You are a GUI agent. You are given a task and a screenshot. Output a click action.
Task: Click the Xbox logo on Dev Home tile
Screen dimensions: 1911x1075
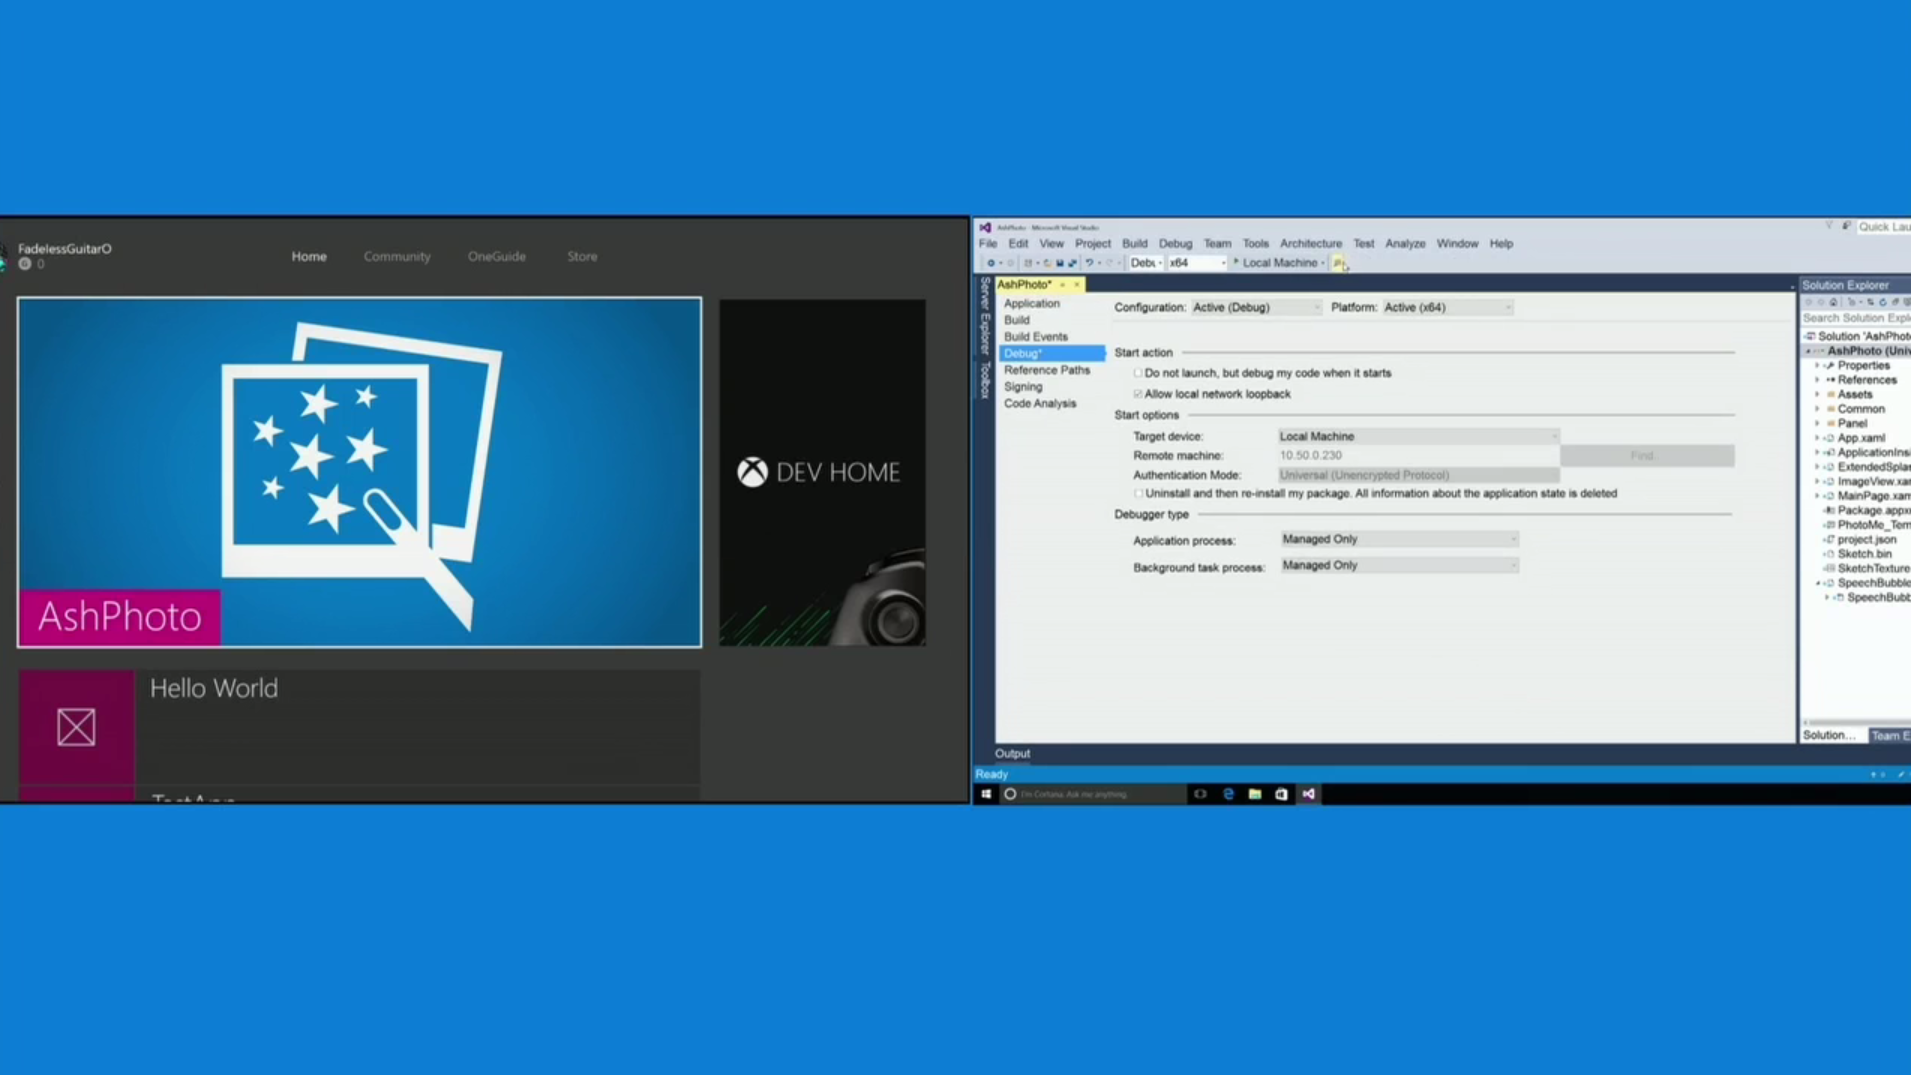752,472
